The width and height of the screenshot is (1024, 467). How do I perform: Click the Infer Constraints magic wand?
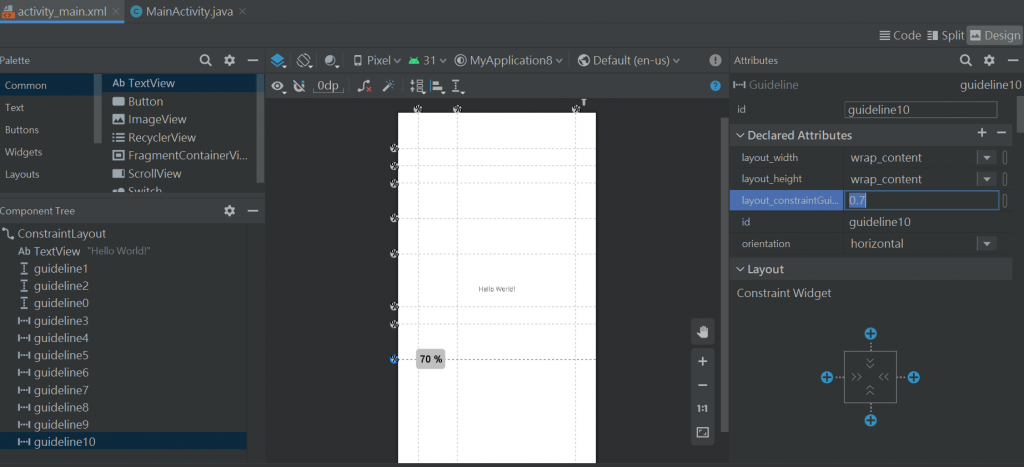tap(389, 86)
